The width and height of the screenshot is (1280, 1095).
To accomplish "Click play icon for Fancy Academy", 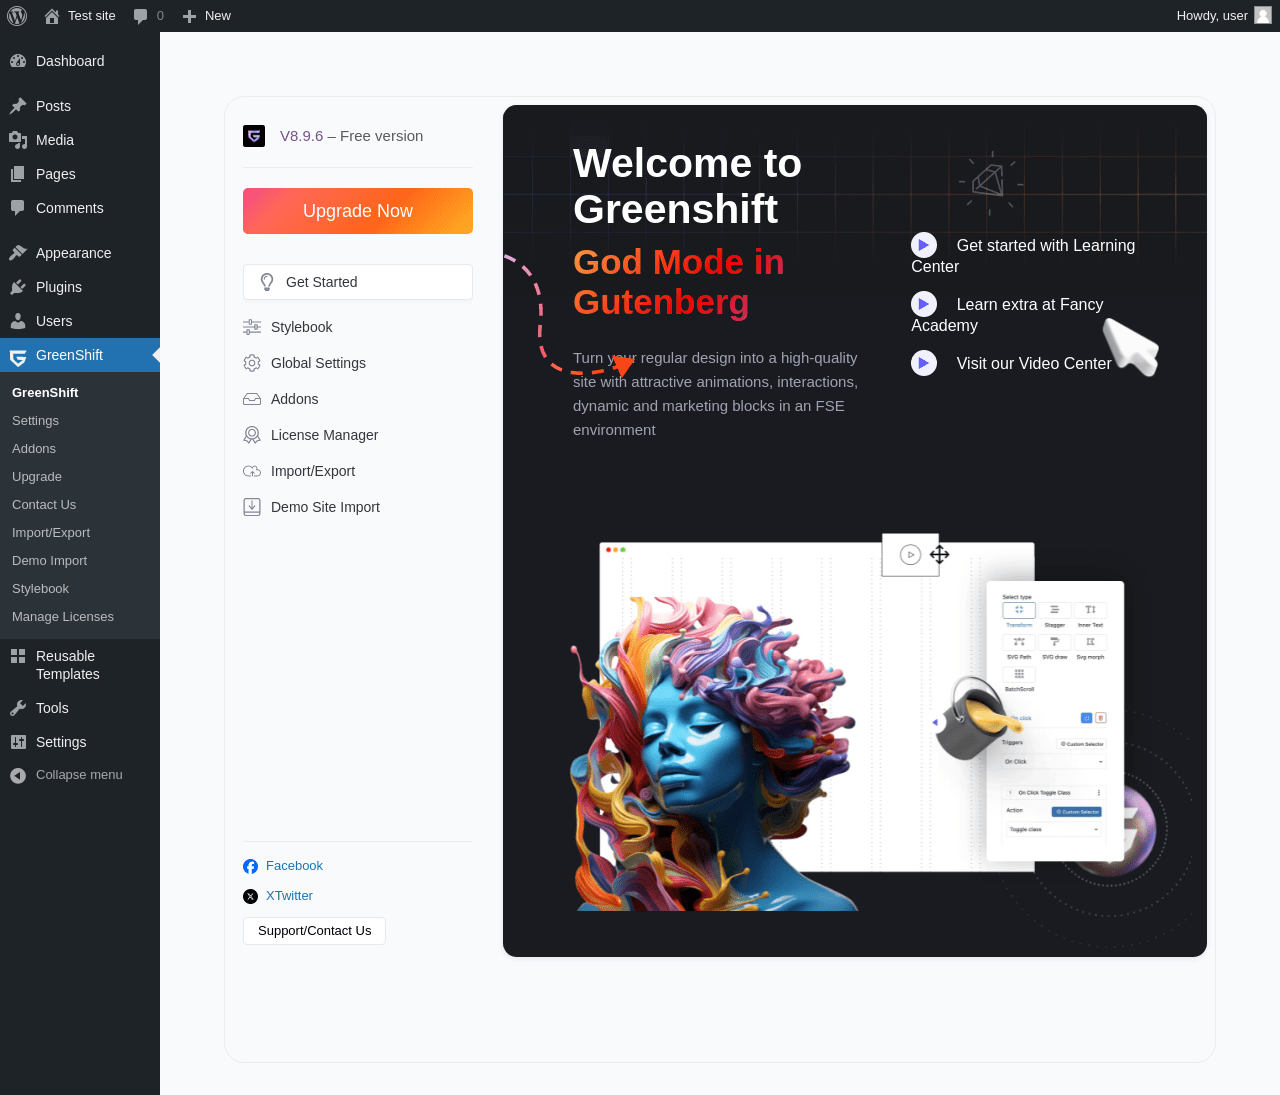I will coord(924,304).
